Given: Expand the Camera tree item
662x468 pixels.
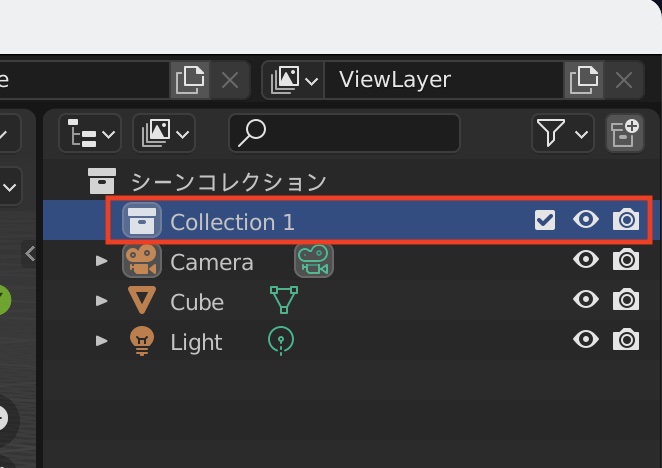Looking at the screenshot, I should [101, 261].
